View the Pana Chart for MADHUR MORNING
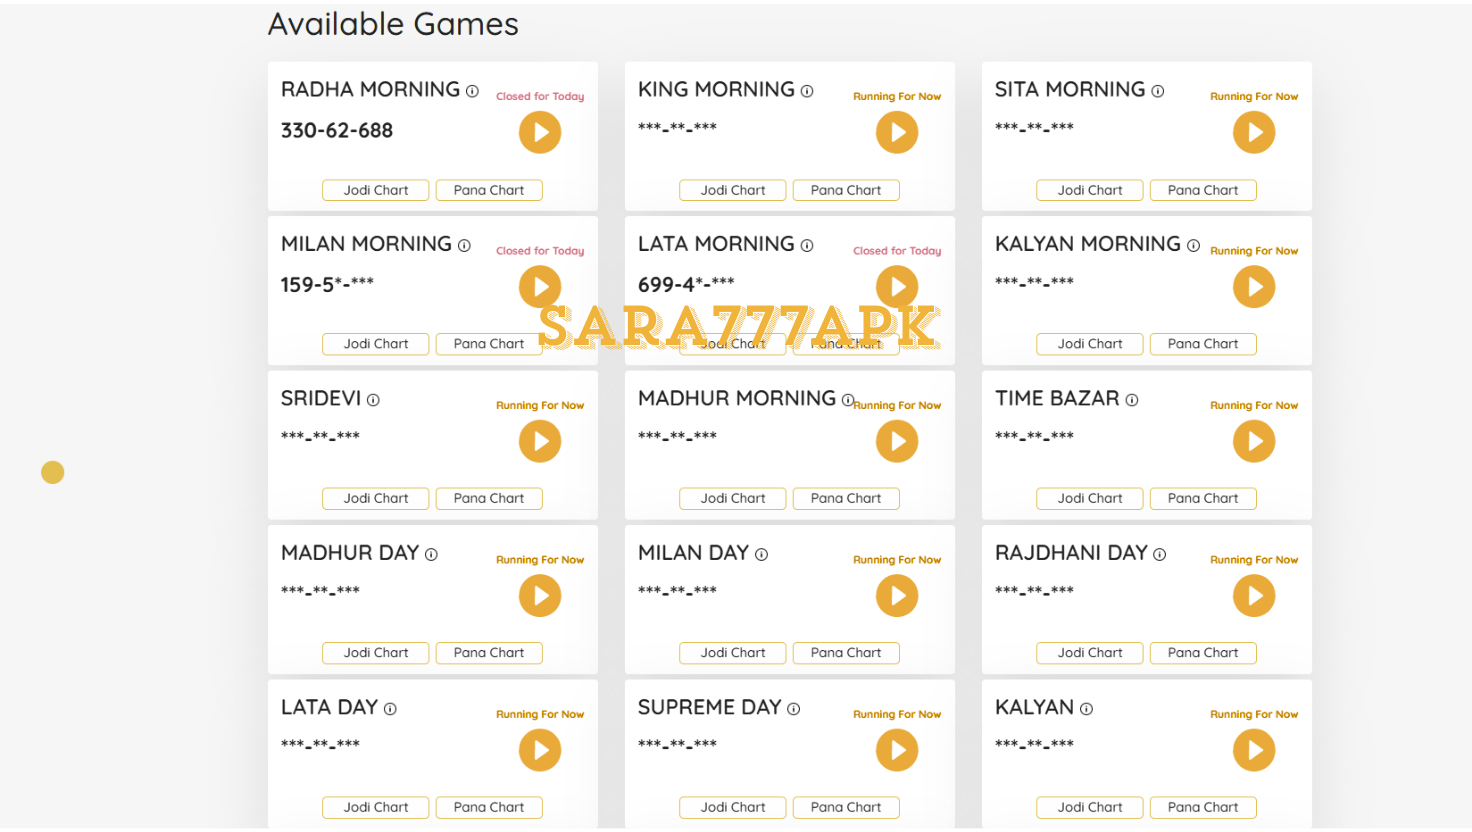Viewport: 1472px width, 832px height. [846, 498]
